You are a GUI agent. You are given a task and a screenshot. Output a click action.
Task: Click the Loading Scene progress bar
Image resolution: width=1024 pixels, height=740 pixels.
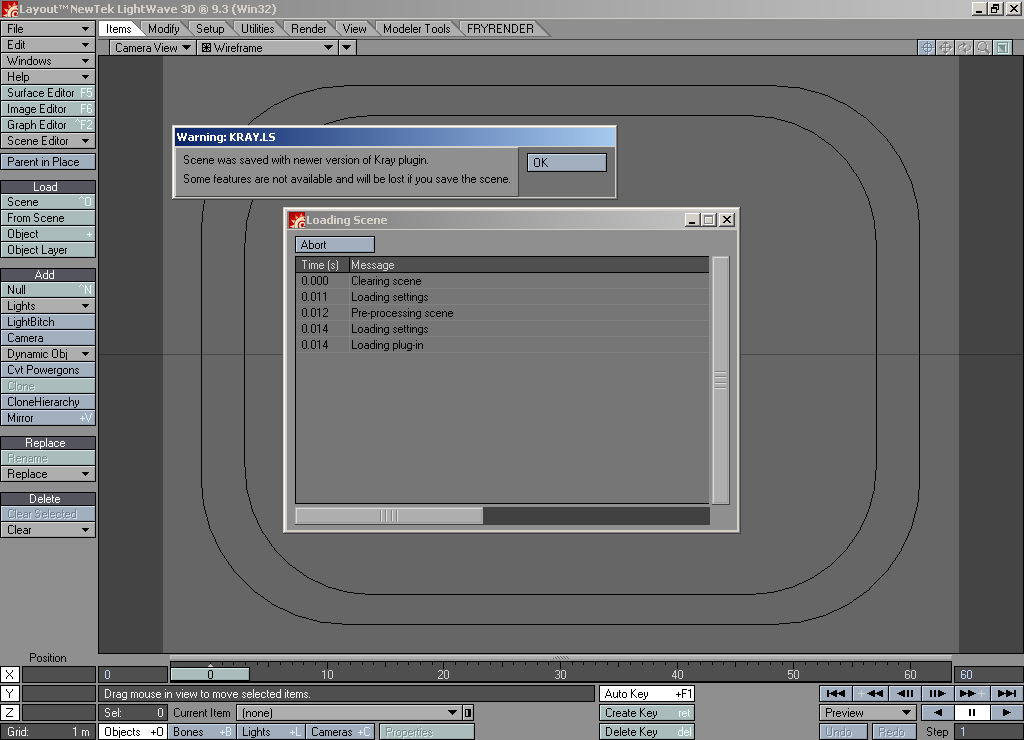[502, 515]
